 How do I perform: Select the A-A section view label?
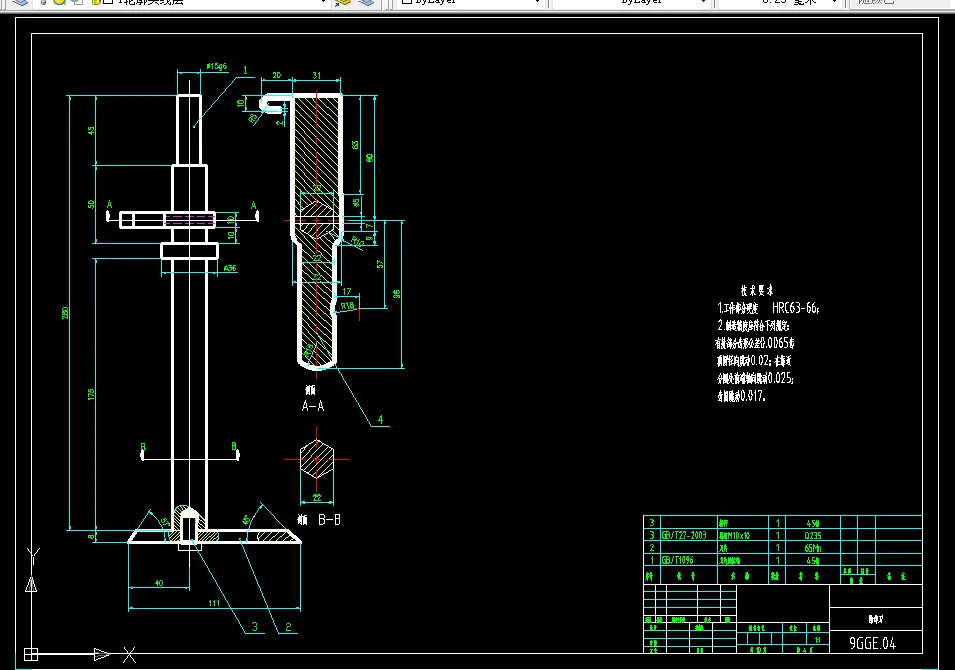coord(313,406)
